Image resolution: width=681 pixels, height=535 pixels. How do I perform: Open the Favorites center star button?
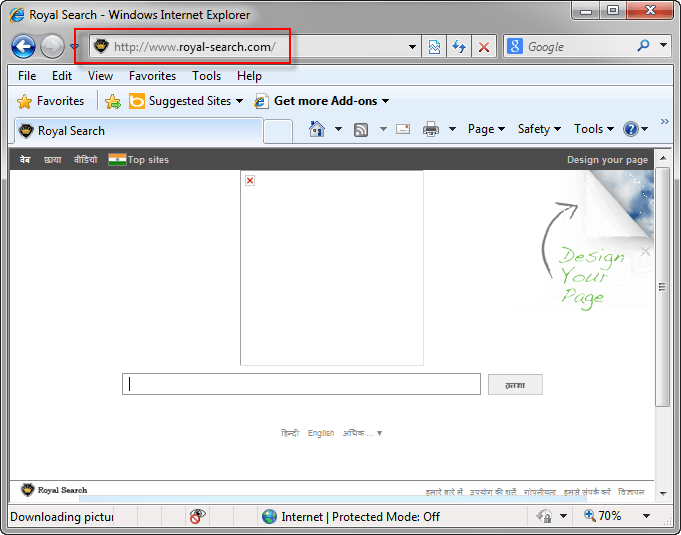point(50,101)
